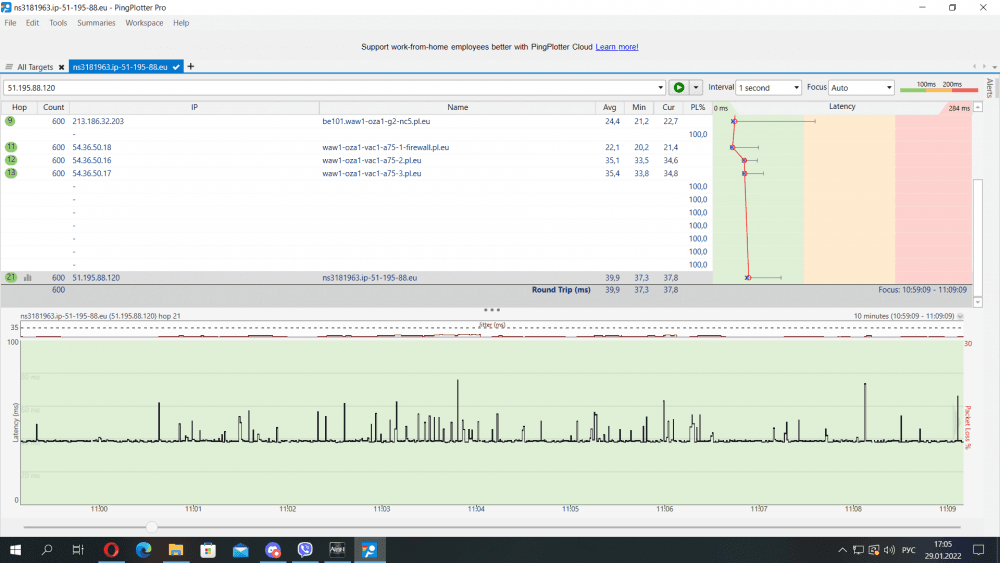Image resolution: width=1000 pixels, height=563 pixels.
Task: Open the Workspace menu
Action: click(144, 22)
